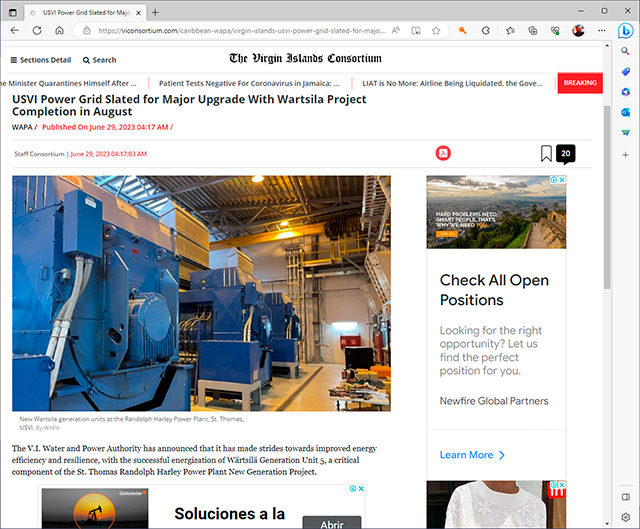Open the Favorites list icon
The width and height of the screenshot is (640, 529).
[510, 31]
